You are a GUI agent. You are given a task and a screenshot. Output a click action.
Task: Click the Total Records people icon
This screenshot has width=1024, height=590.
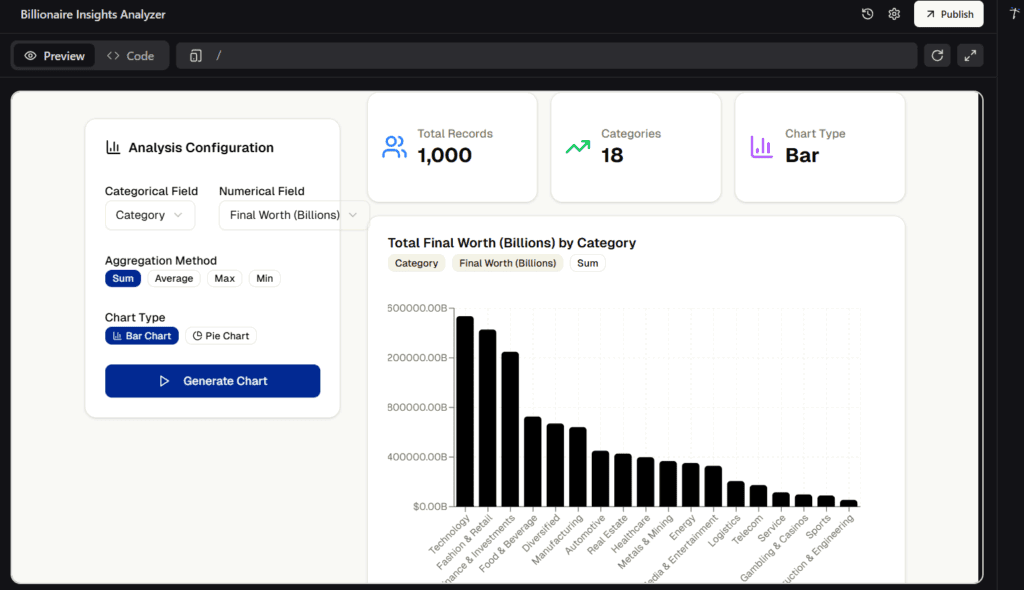(x=394, y=147)
